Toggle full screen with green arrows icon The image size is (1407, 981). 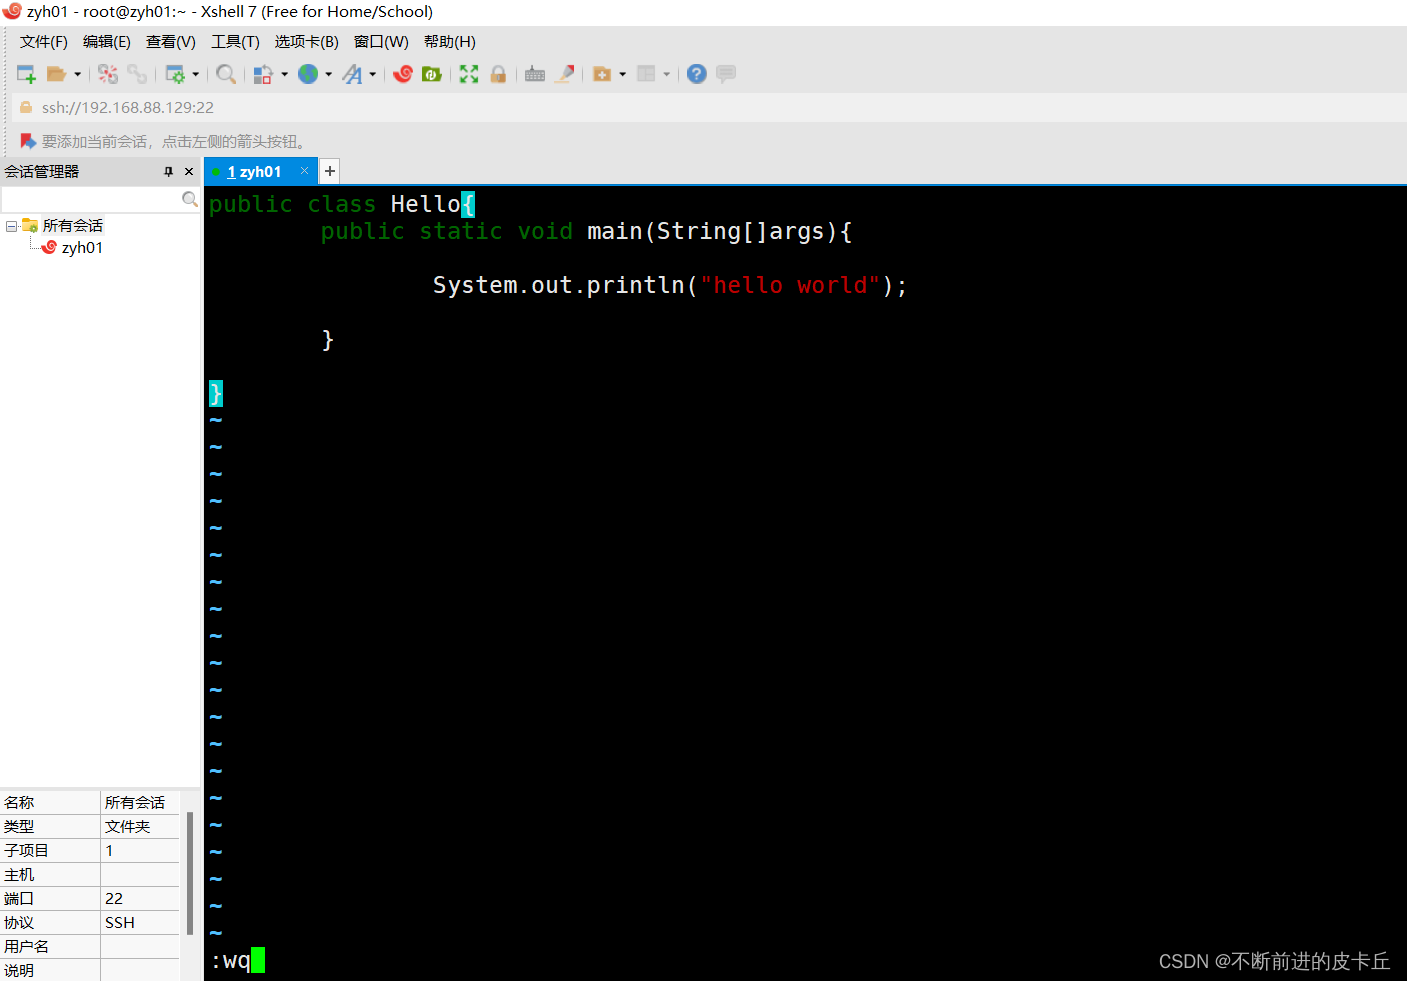point(469,74)
